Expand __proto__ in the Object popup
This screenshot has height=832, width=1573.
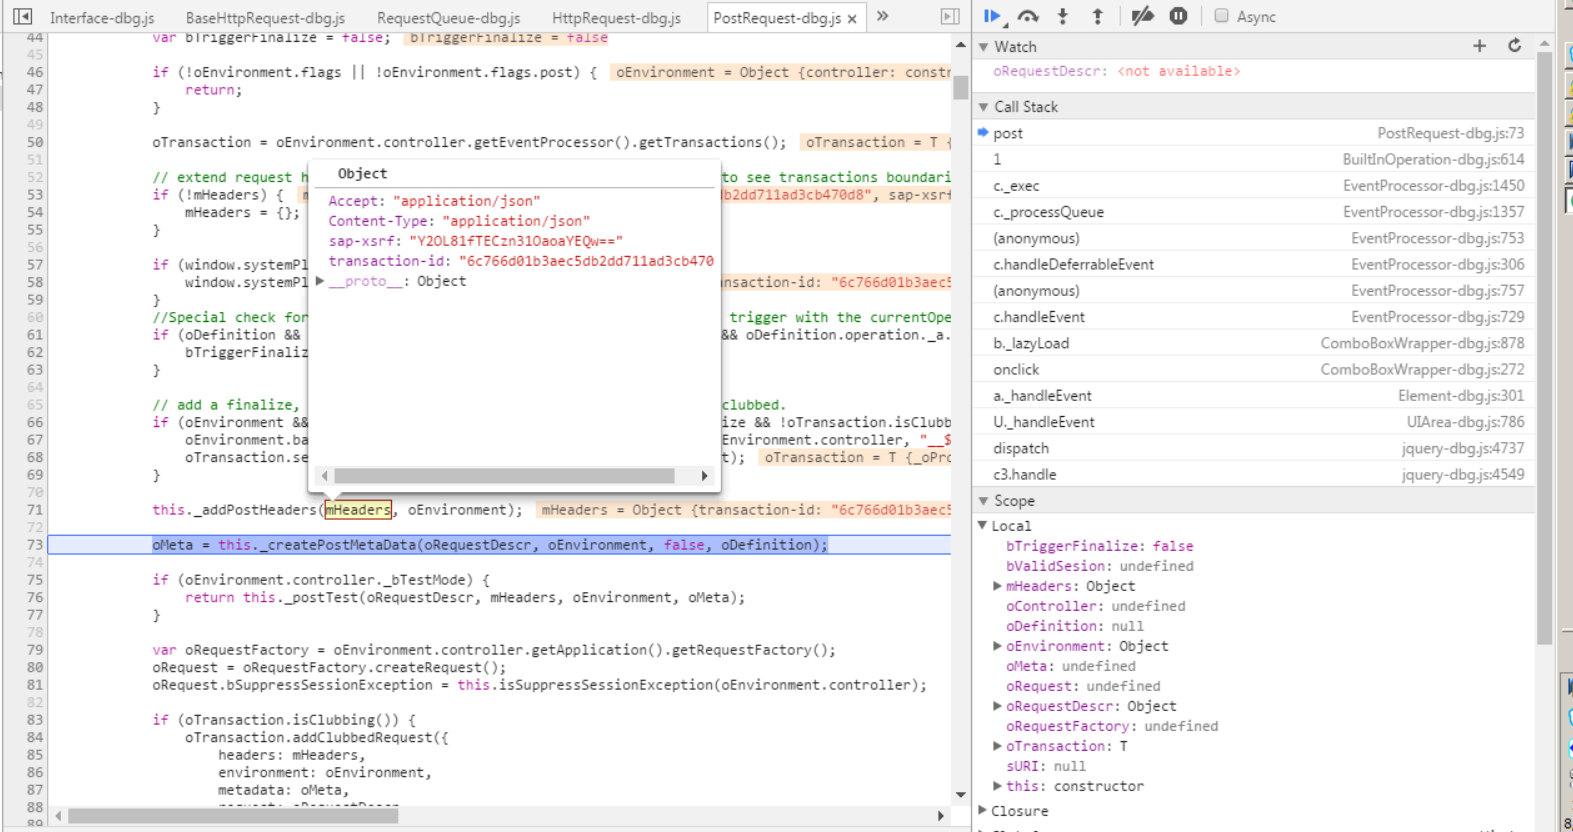[320, 281]
